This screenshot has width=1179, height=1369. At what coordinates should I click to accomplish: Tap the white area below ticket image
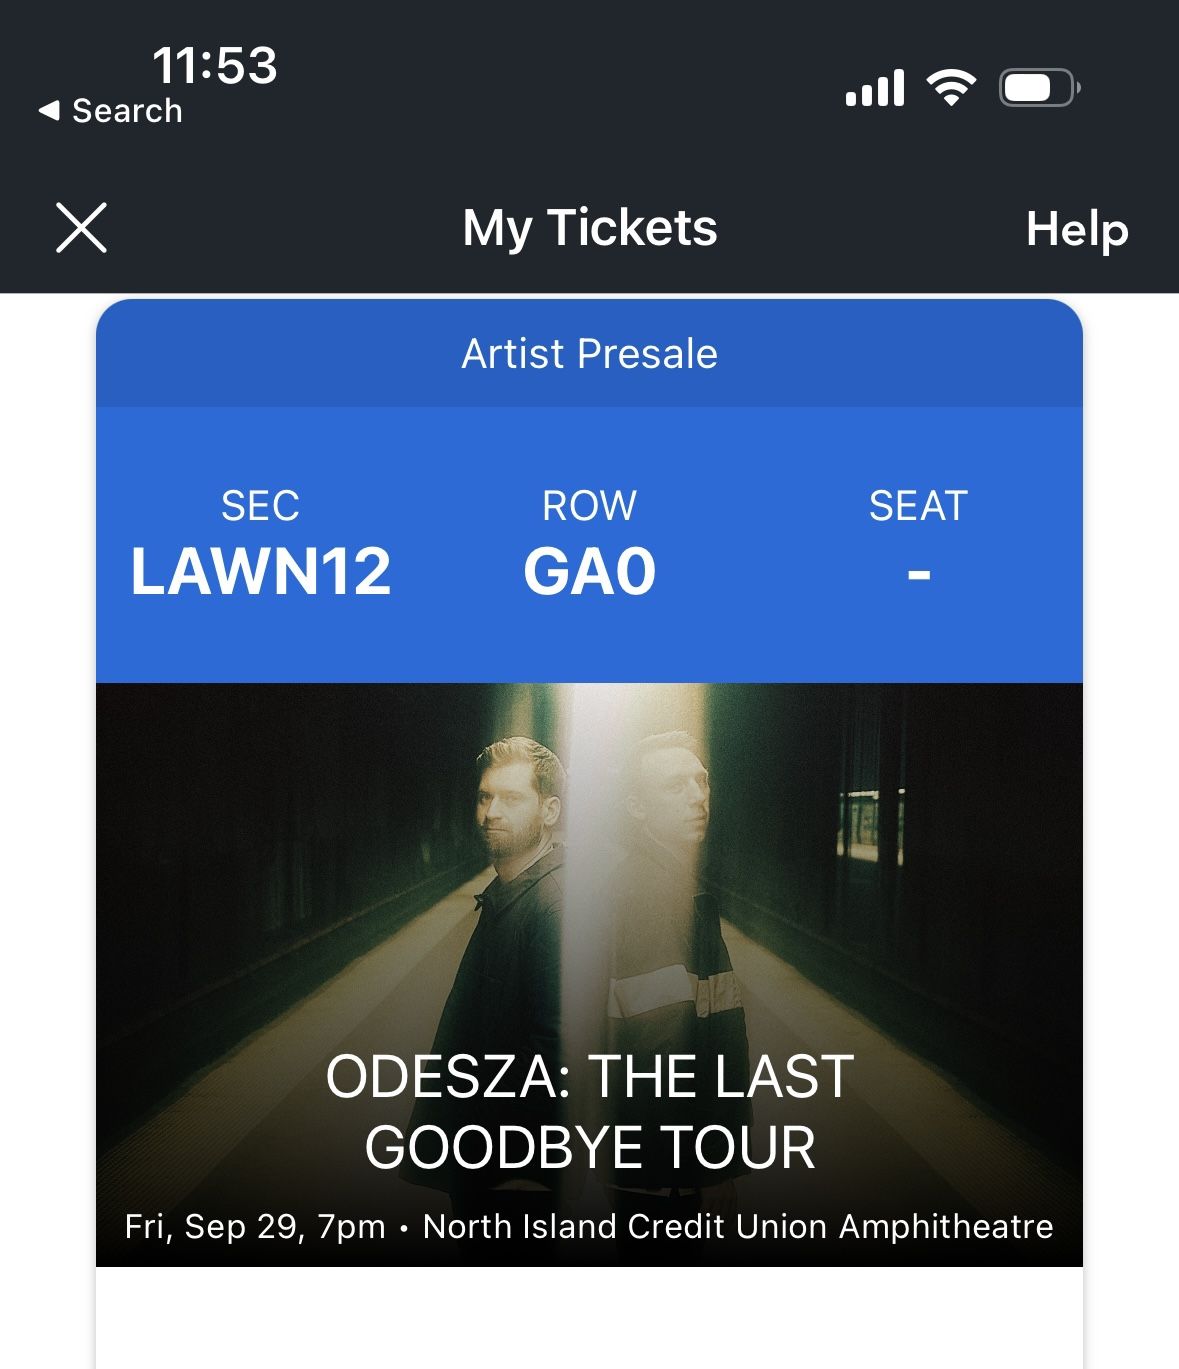(x=589, y=1318)
